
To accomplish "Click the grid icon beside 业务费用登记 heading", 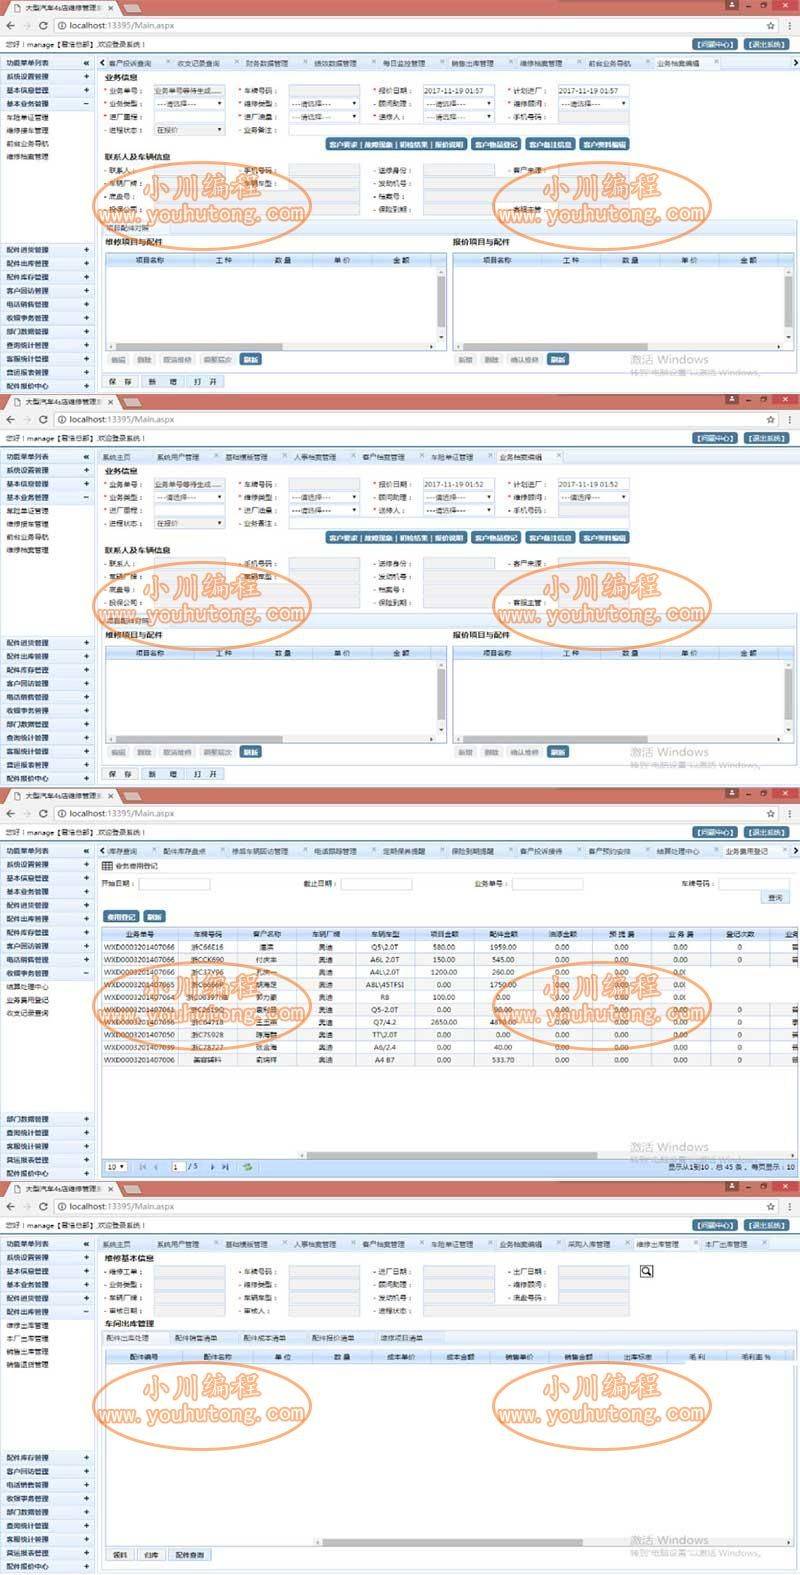I will [x=108, y=866].
